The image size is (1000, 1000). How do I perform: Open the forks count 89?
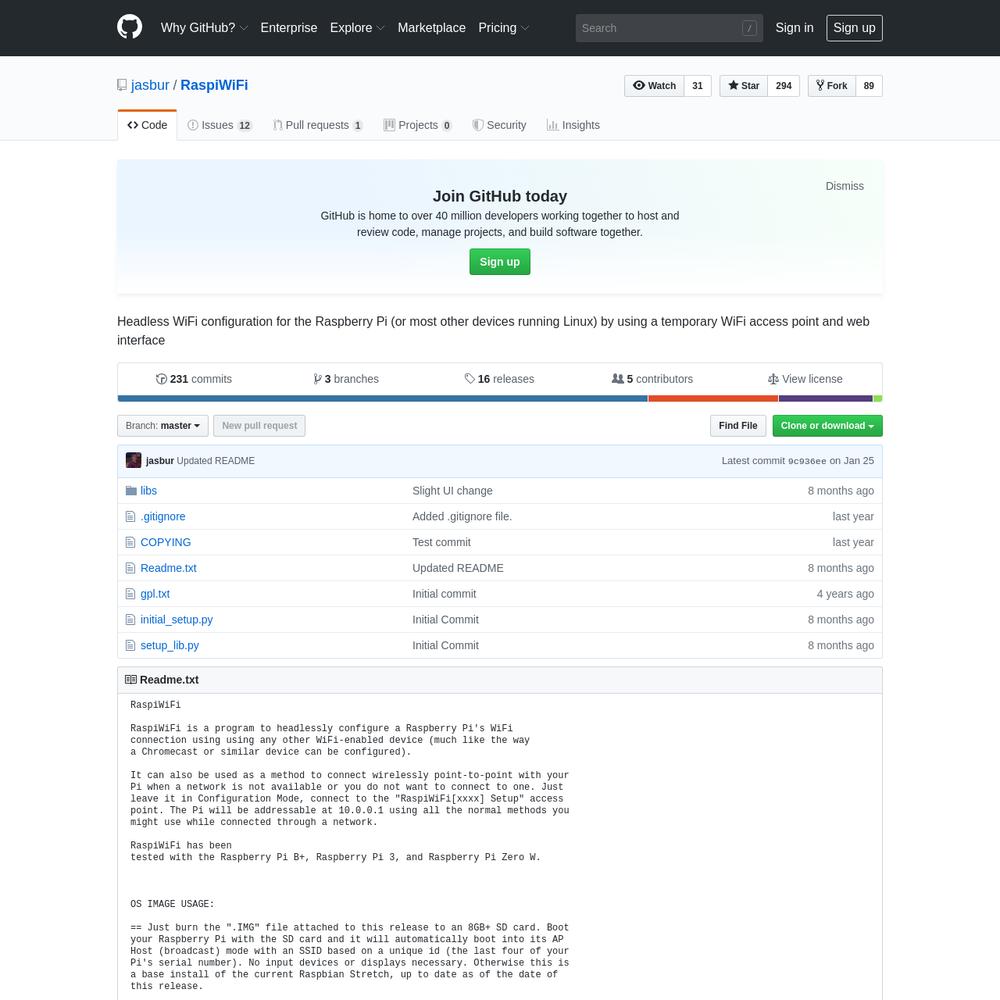coord(869,85)
